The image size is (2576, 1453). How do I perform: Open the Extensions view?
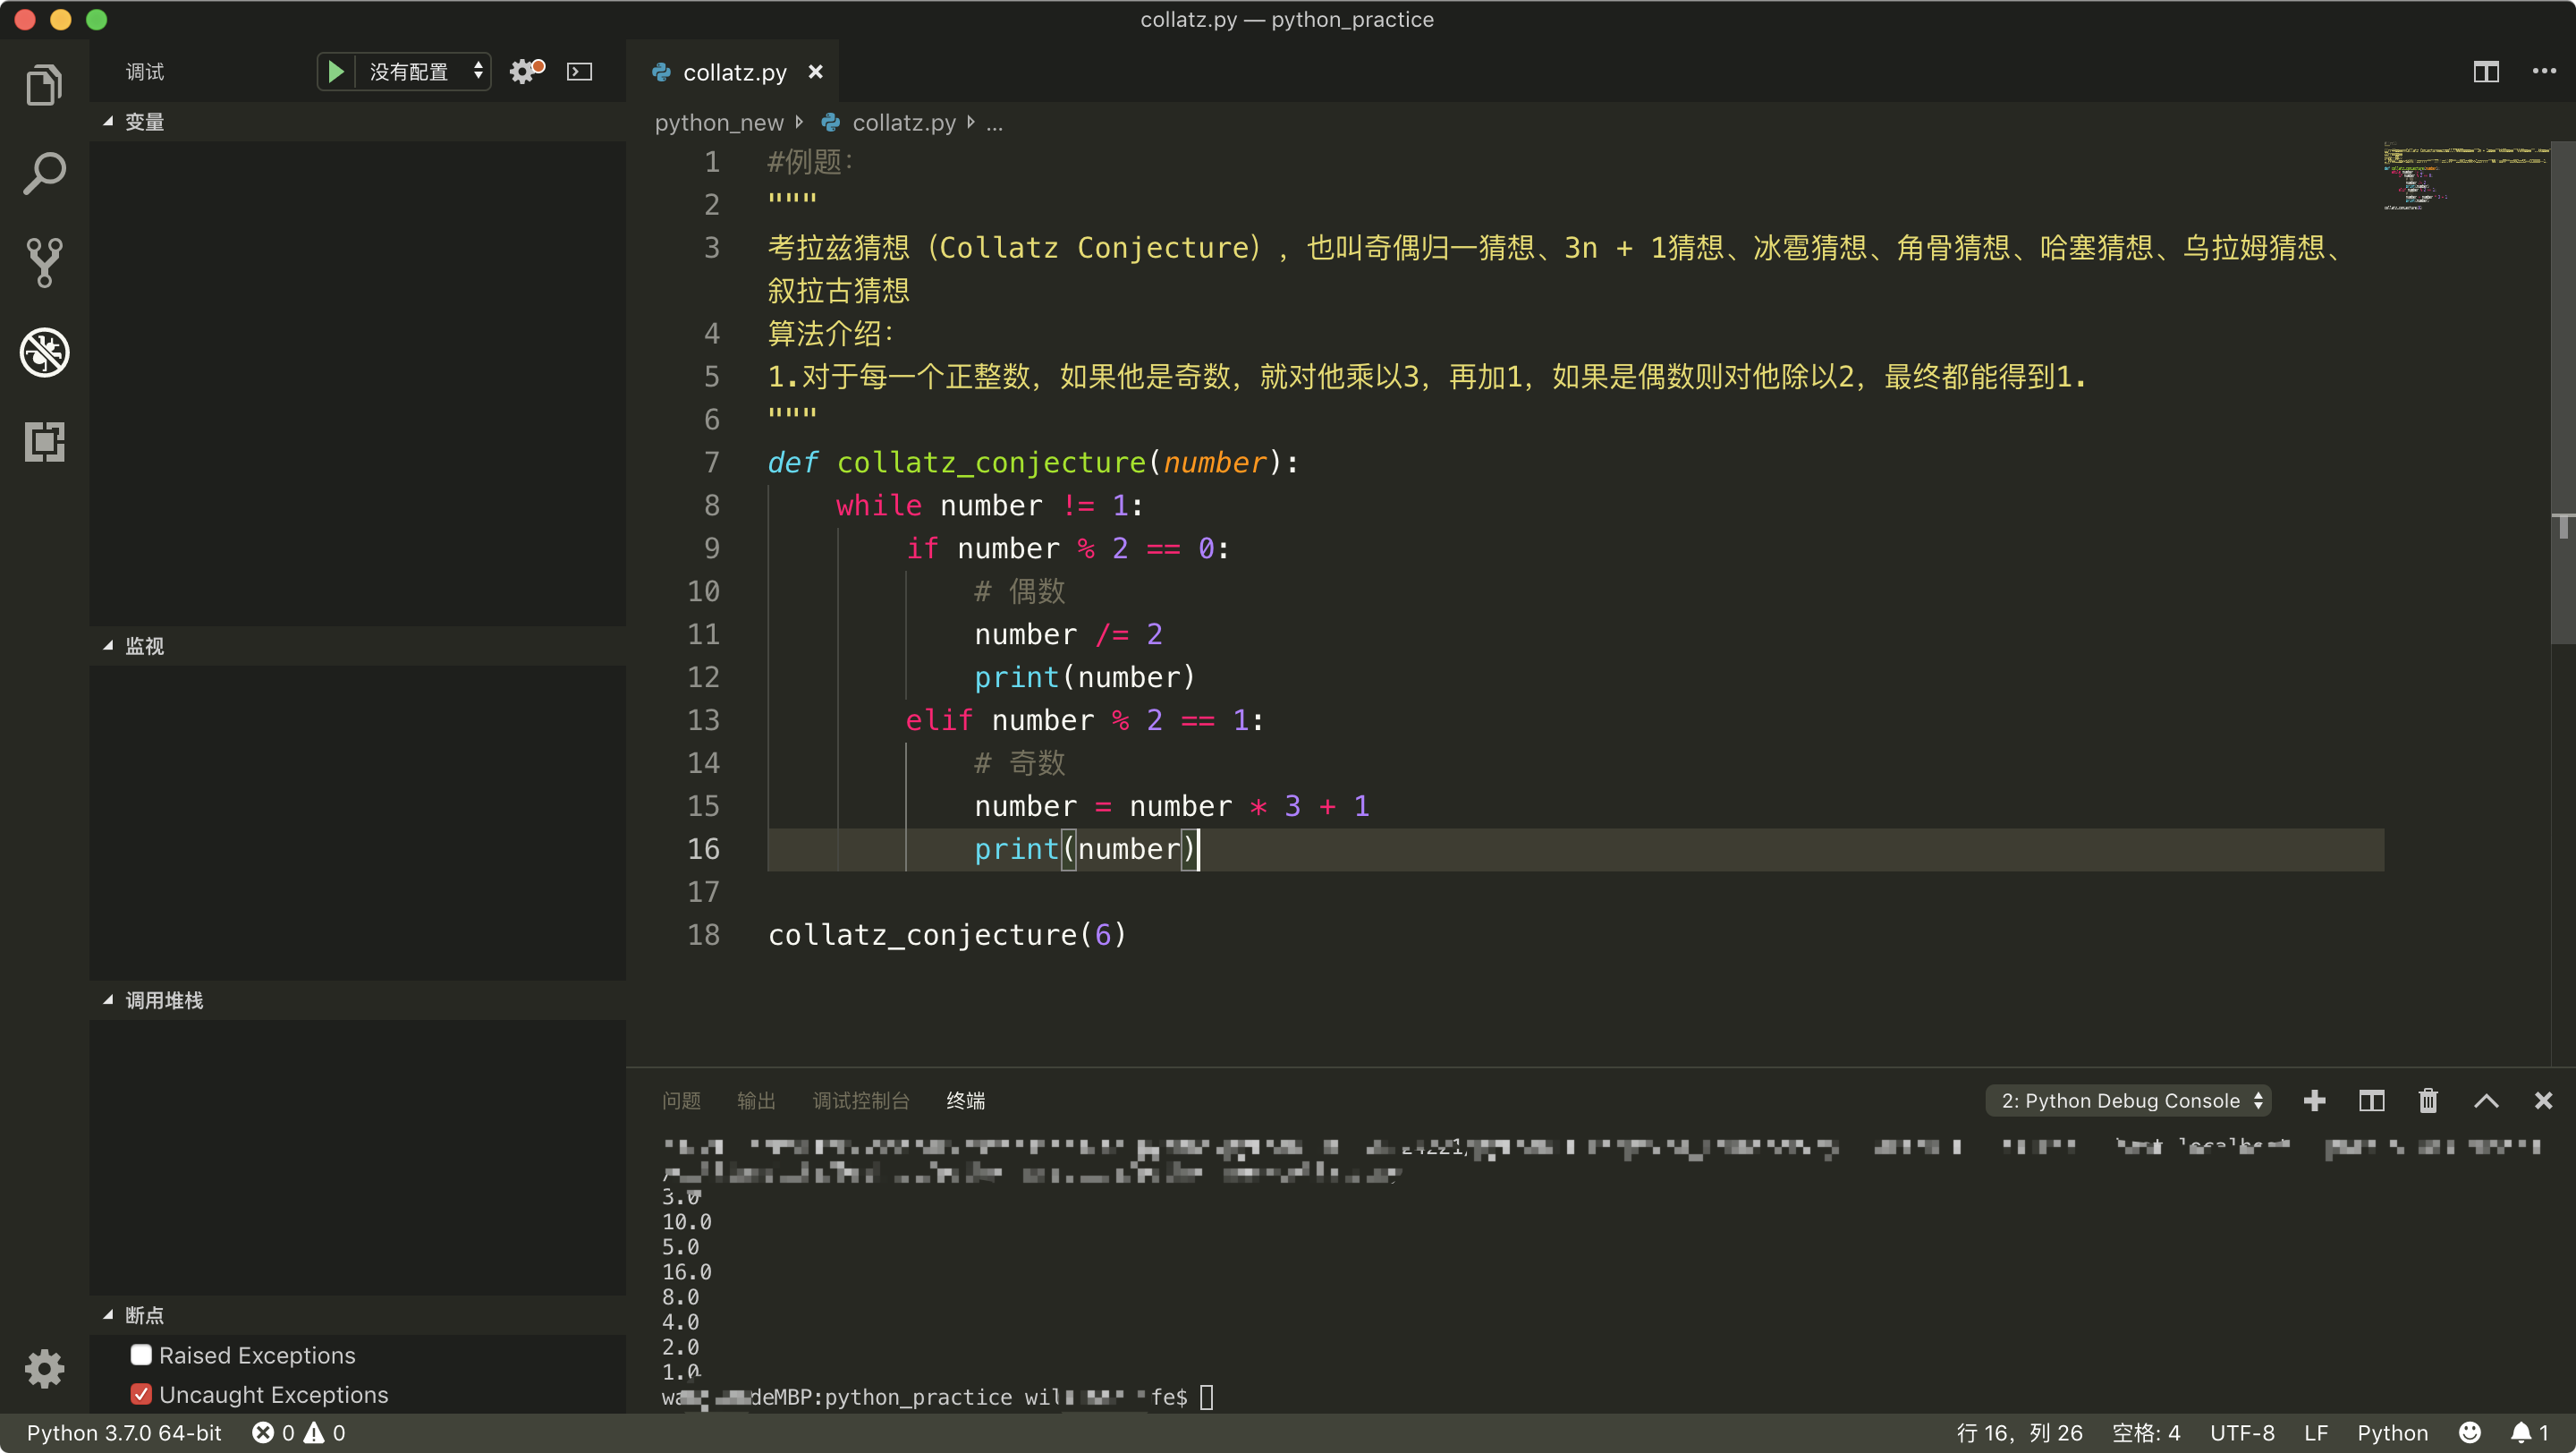coord(44,443)
